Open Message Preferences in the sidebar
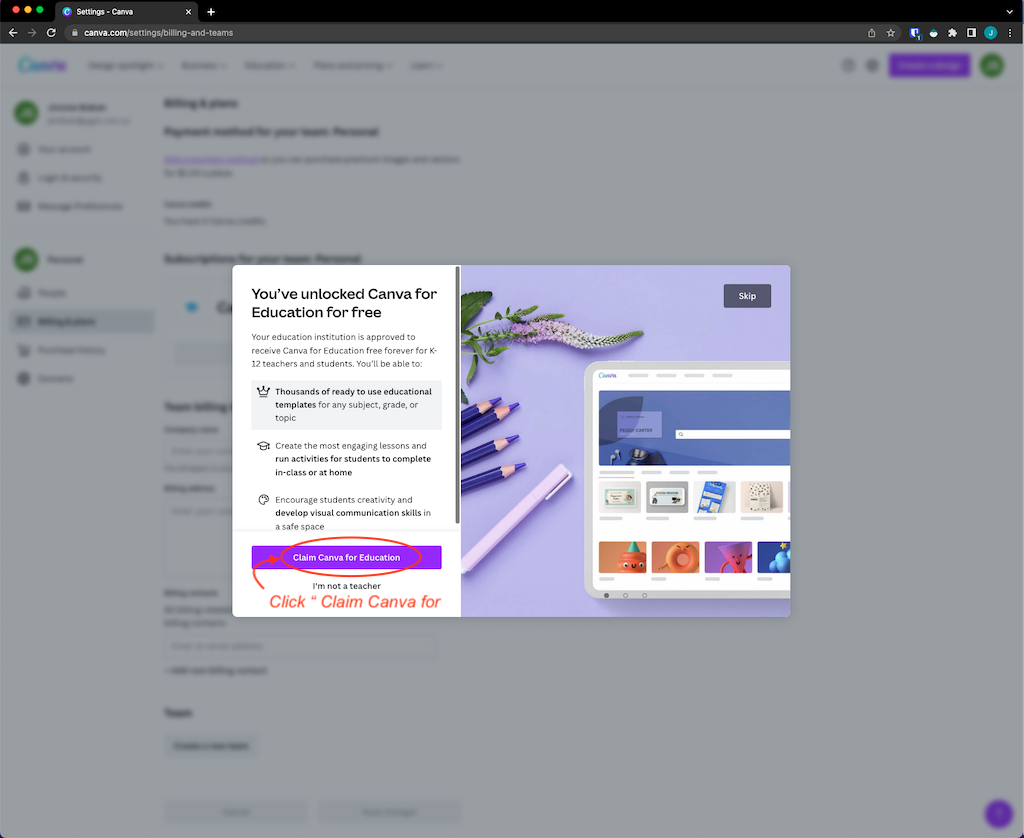The height and width of the screenshot is (838, 1024). 82,206
